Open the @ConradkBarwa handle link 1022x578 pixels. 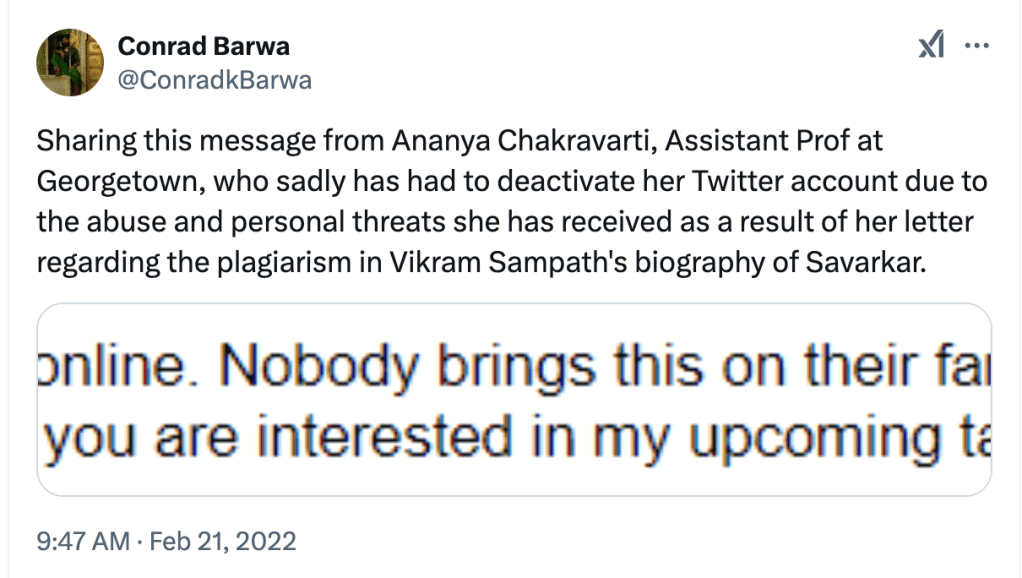click(215, 80)
